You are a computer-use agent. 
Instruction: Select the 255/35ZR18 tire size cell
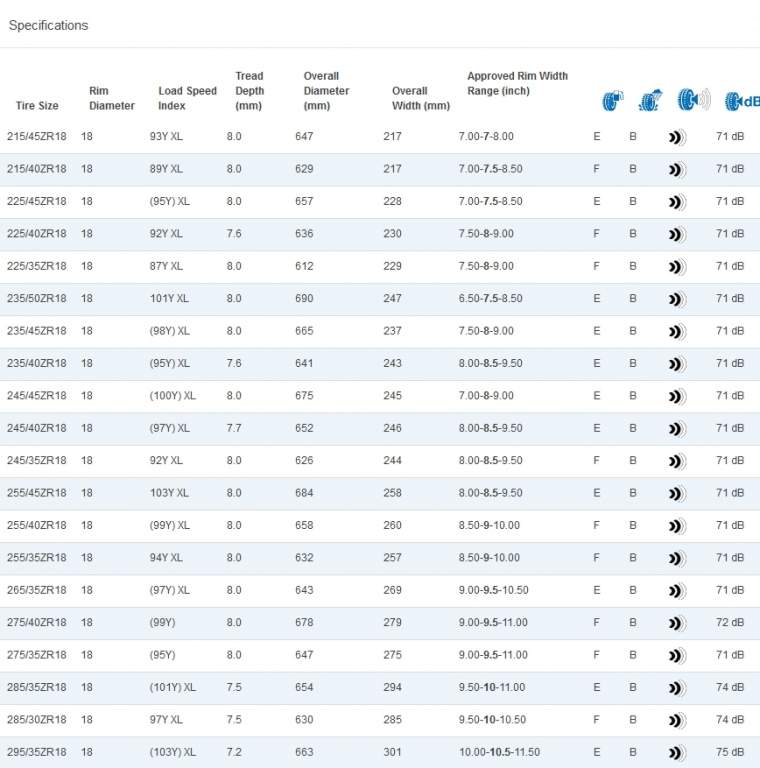click(37, 558)
